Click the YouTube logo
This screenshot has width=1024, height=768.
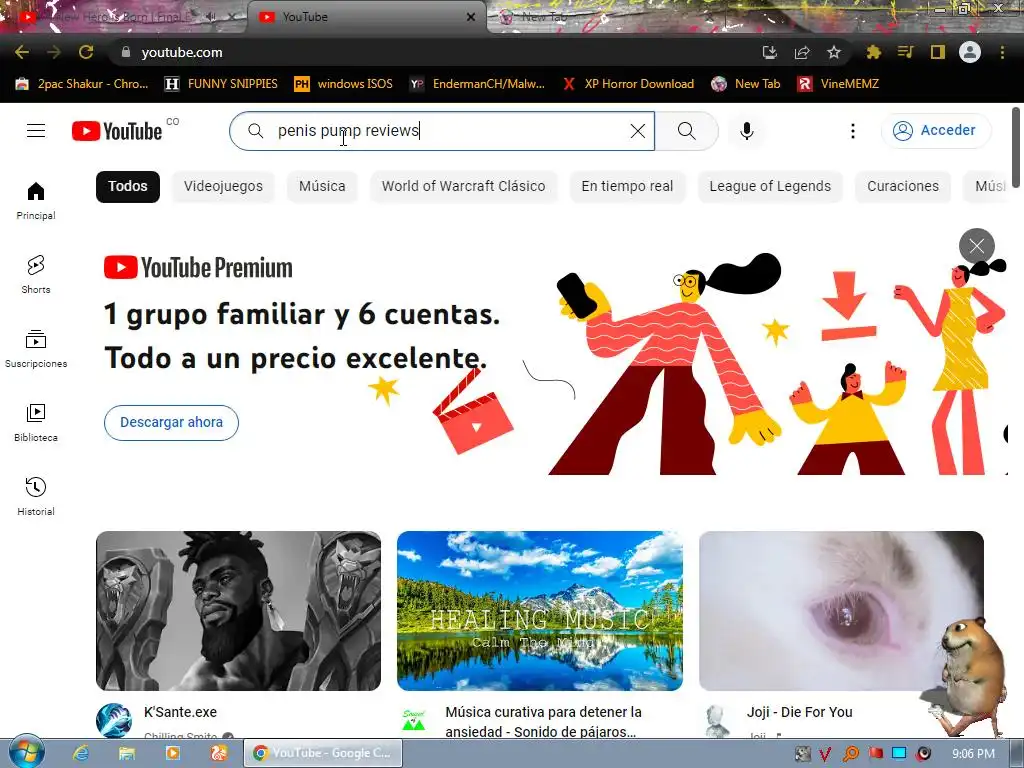[x=117, y=131]
